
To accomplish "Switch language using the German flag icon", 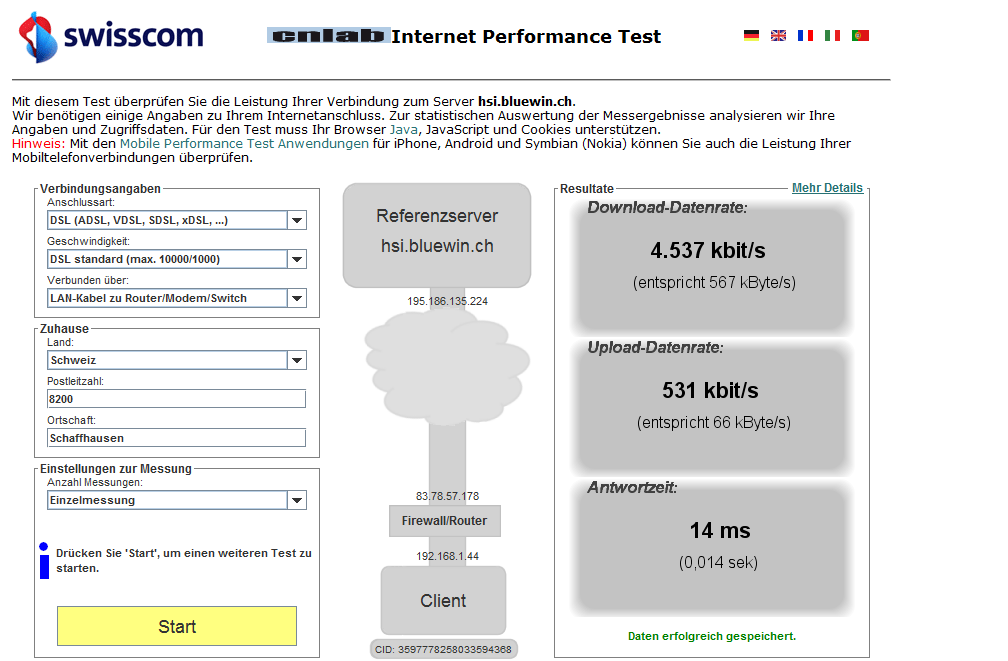I will [x=751, y=35].
